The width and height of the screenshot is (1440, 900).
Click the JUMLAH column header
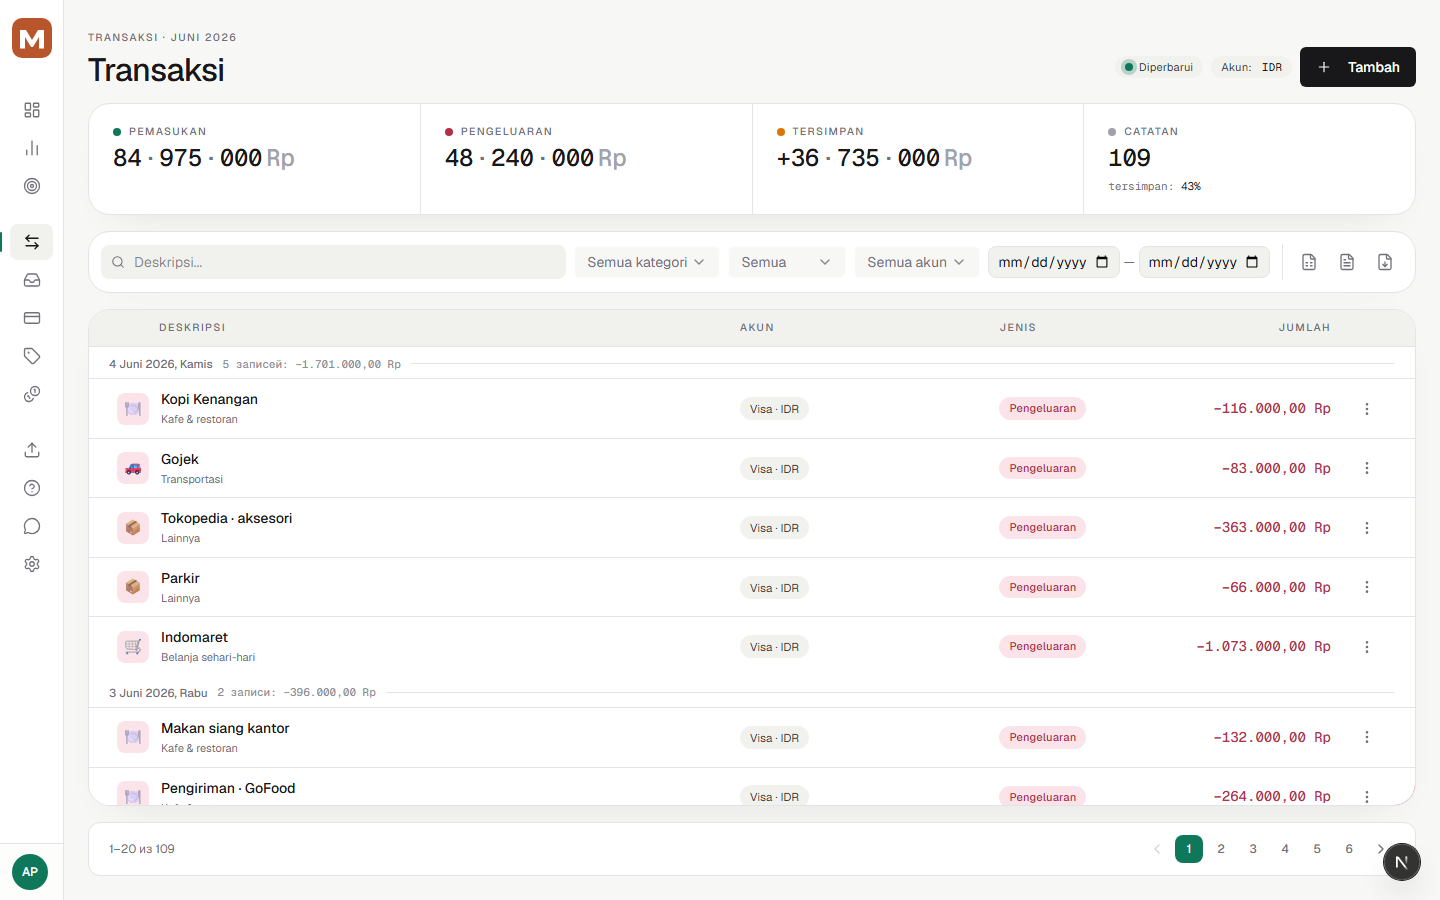coord(1304,327)
